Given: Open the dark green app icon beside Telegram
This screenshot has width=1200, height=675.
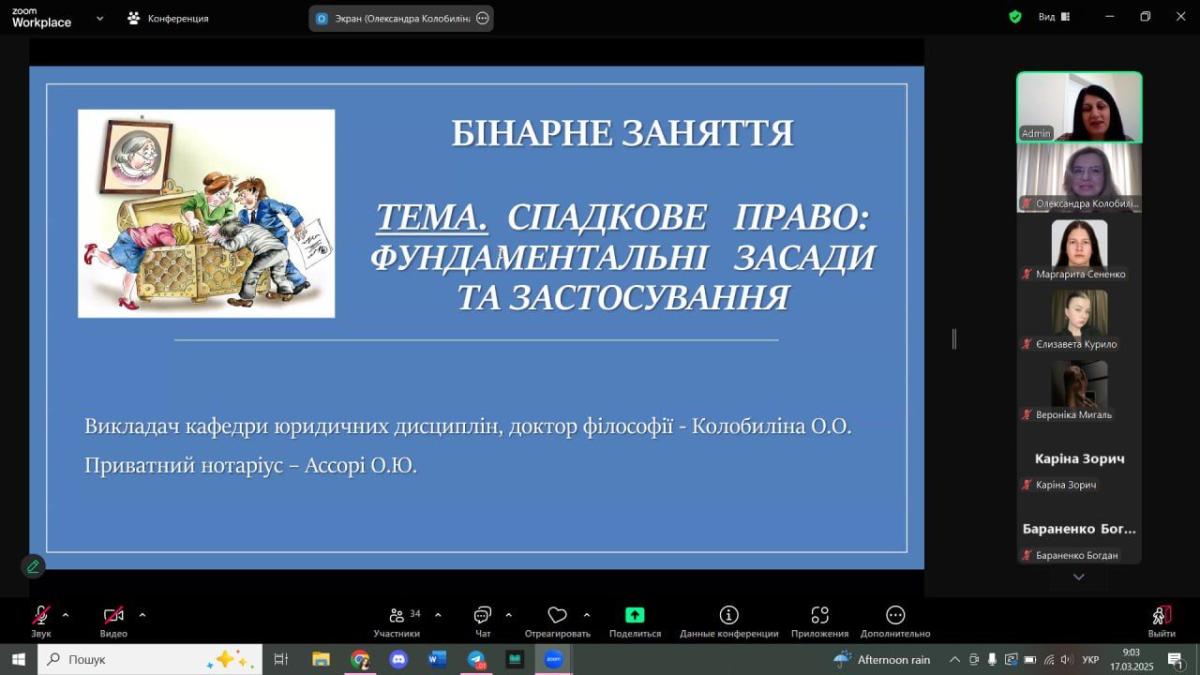Looking at the screenshot, I should click(515, 659).
